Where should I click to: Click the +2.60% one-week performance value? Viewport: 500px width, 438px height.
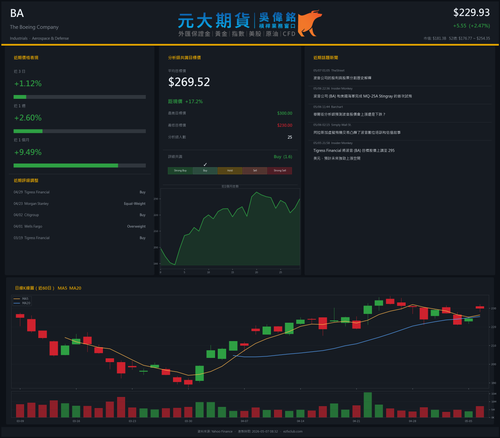click(x=28, y=118)
